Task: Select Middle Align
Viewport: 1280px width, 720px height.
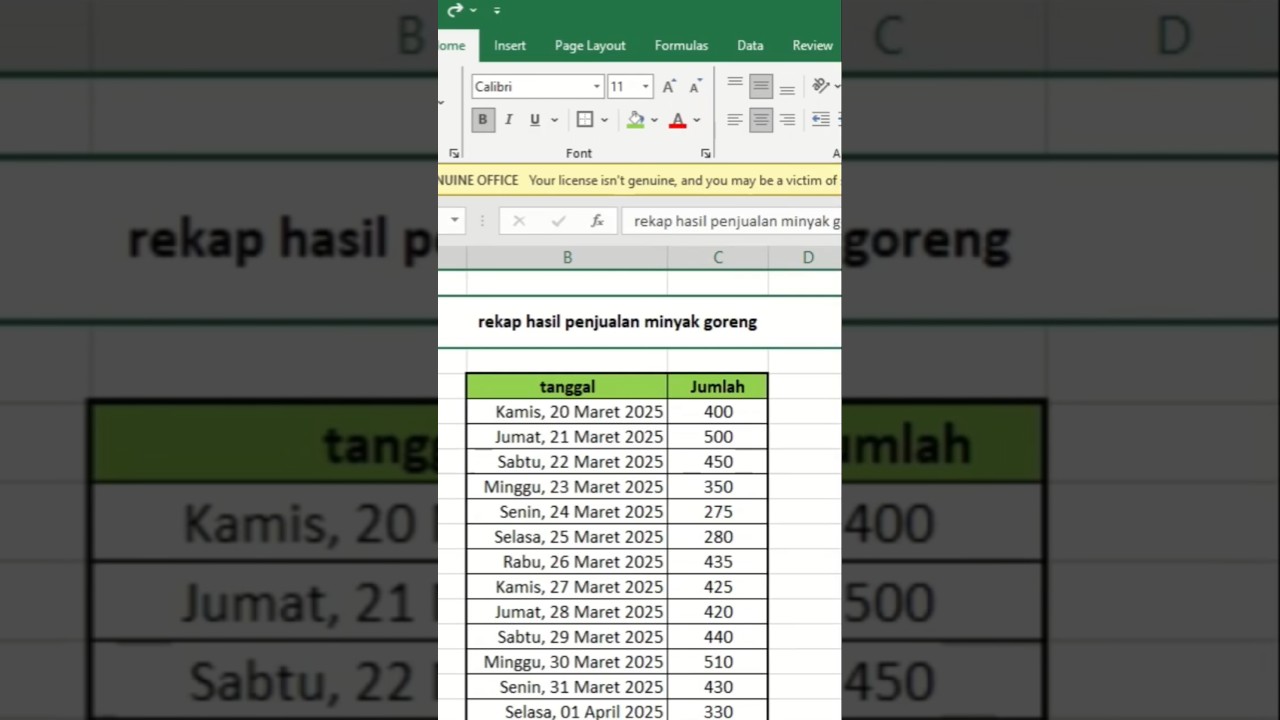Action: click(761, 87)
